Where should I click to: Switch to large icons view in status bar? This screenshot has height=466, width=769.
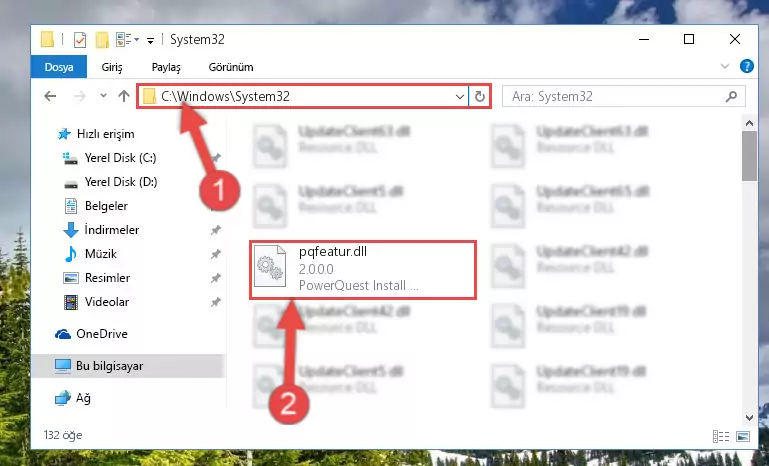point(743,436)
